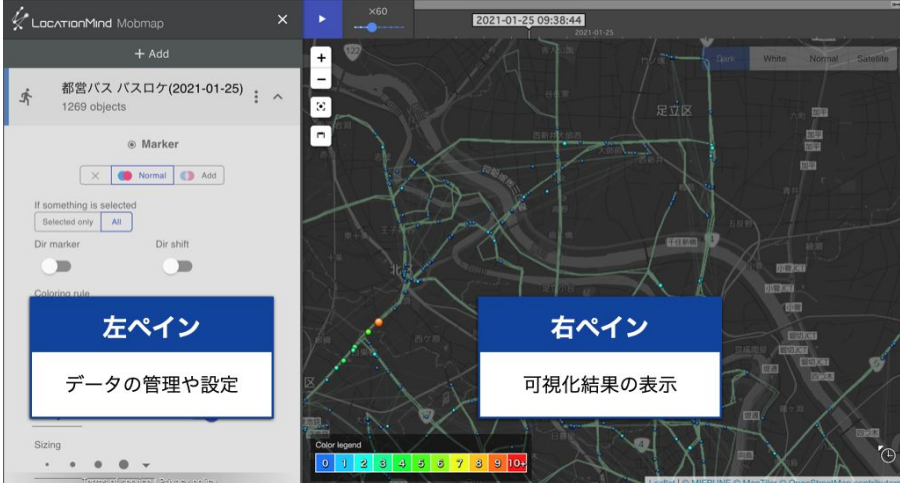Choose the Selected only button

coord(67,222)
